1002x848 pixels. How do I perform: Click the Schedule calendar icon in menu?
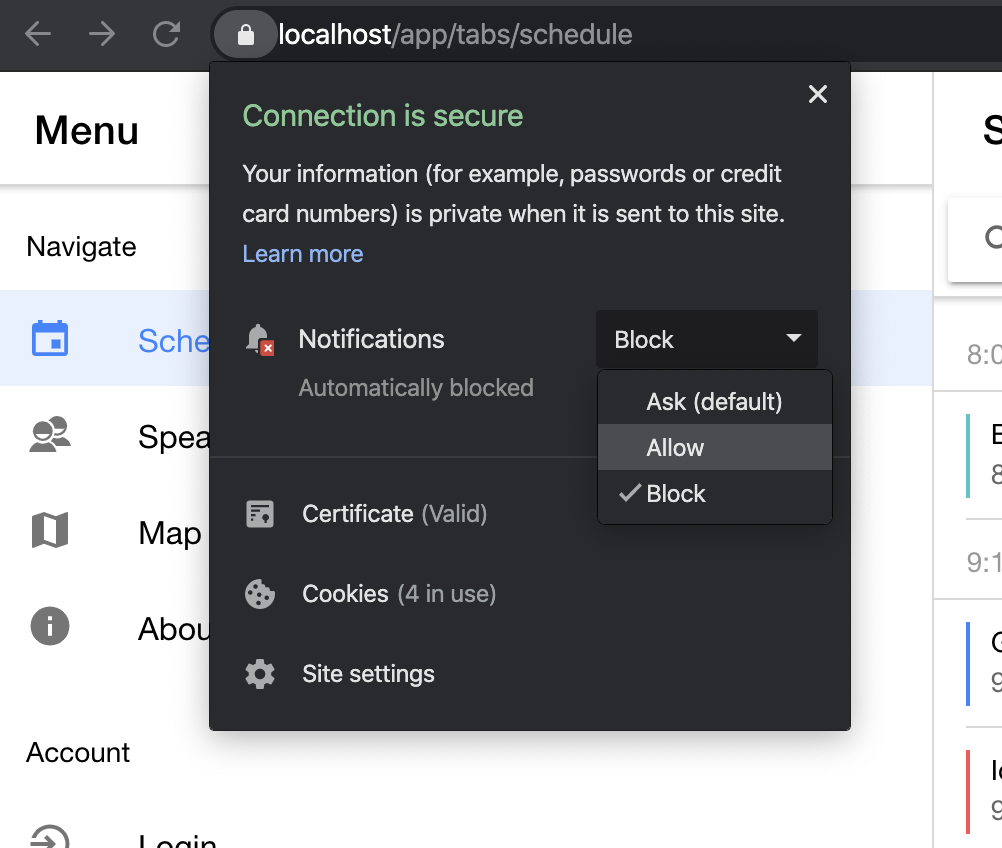click(50, 338)
